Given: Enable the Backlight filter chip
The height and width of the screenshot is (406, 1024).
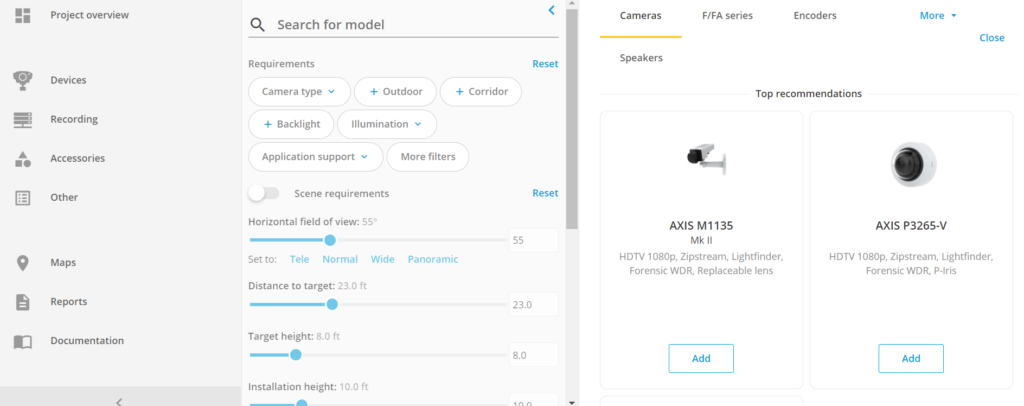Looking at the screenshot, I should [291, 125].
